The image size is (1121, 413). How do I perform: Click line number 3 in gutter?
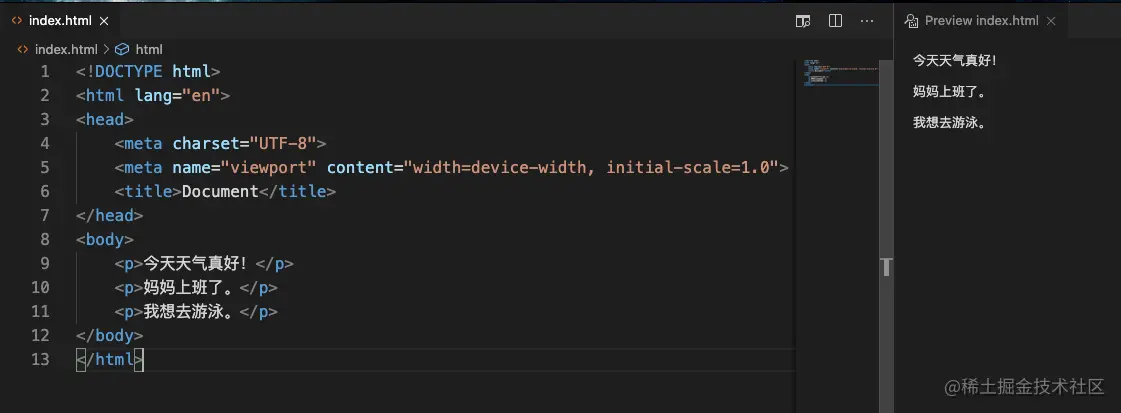point(45,119)
